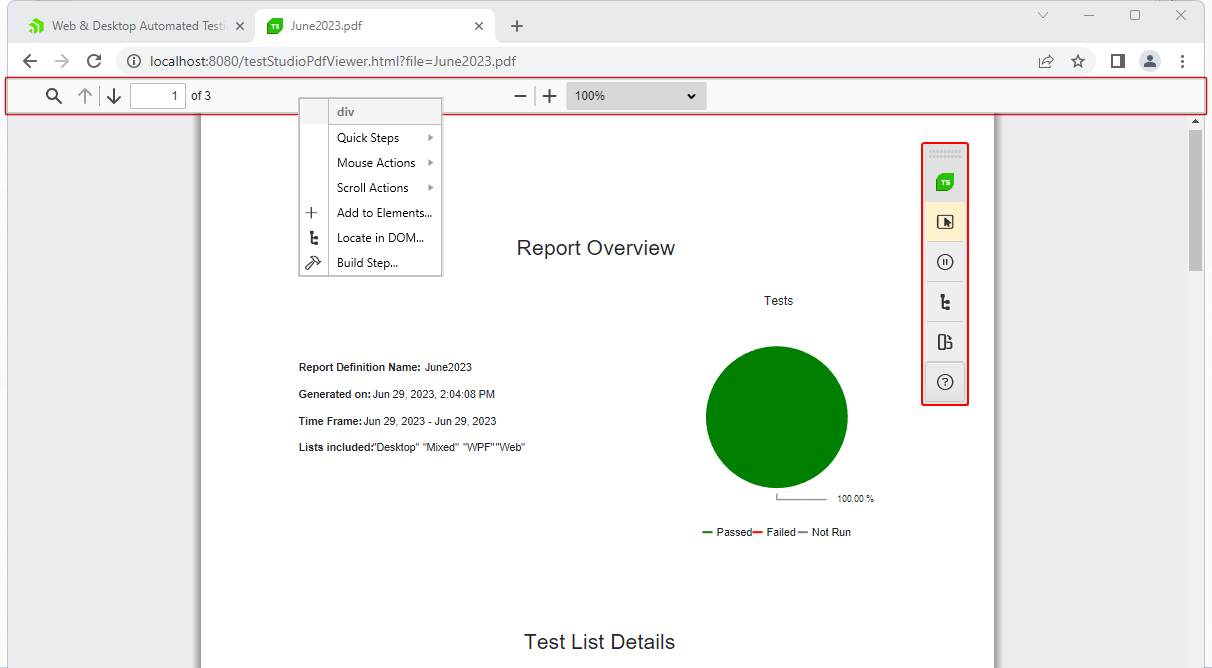This screenshot has width=1212, height=668.
Task: Open the Chrome three-dot menu
Action: point(1182,61)
